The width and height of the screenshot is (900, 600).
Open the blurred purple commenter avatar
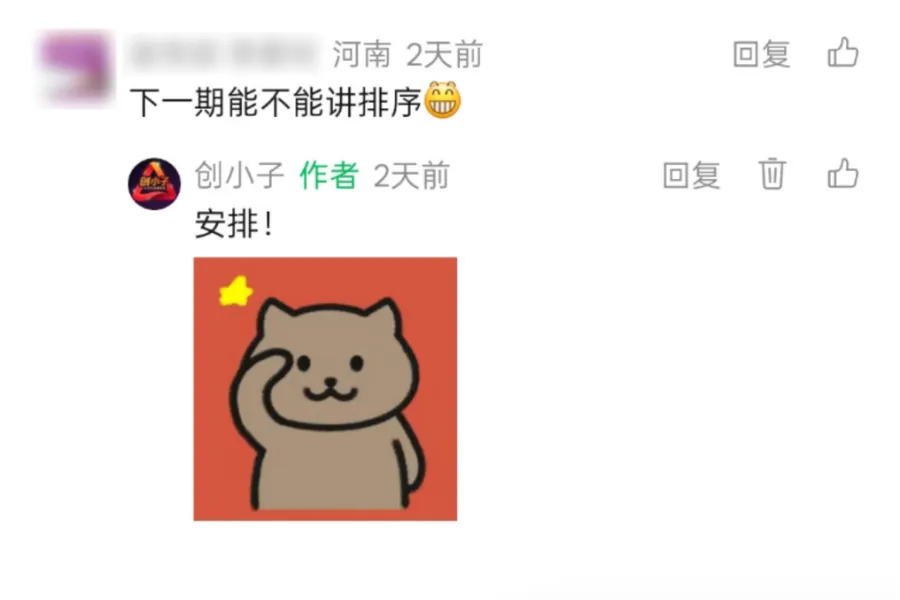tap(75, 68)
